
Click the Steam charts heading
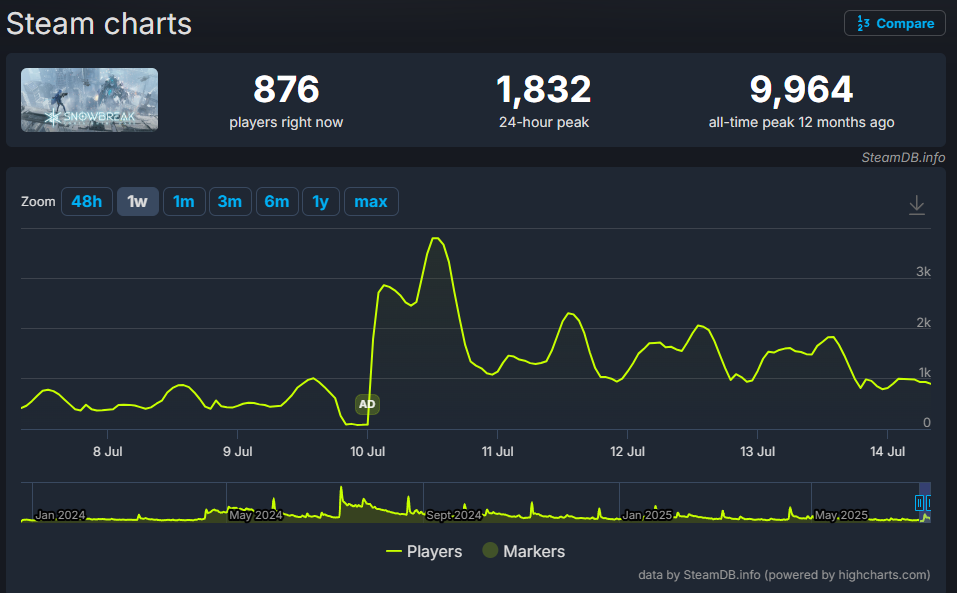[99, 24]
